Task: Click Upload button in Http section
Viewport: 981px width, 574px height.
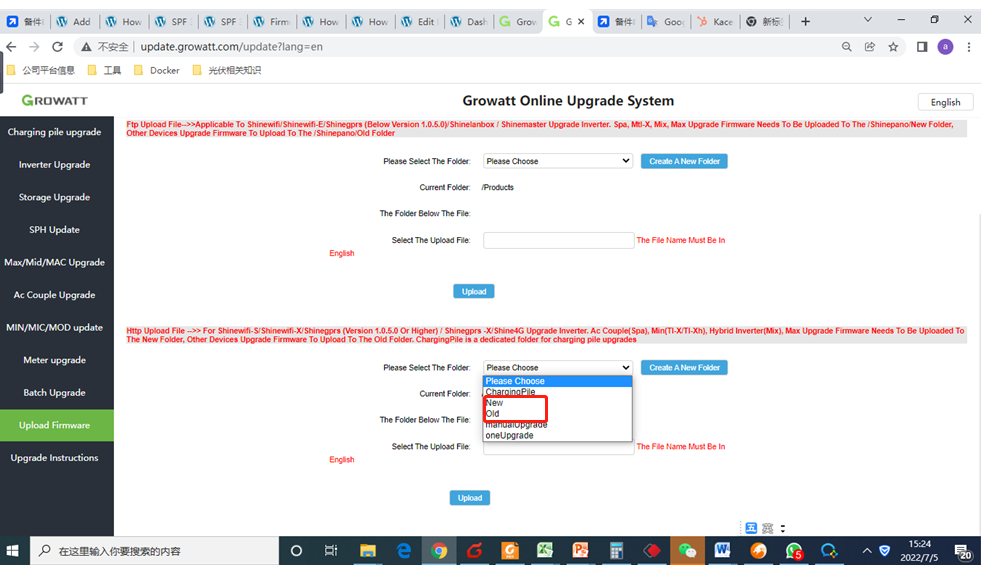Action: click(470, 498)
